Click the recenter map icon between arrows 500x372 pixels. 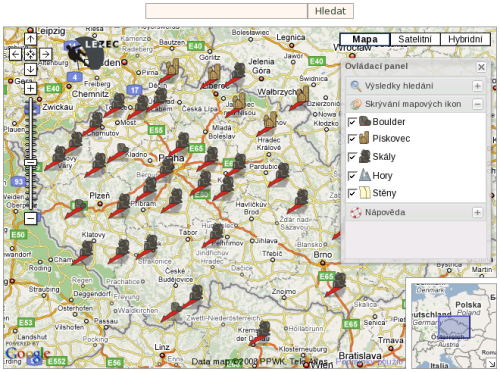point(30,54)
